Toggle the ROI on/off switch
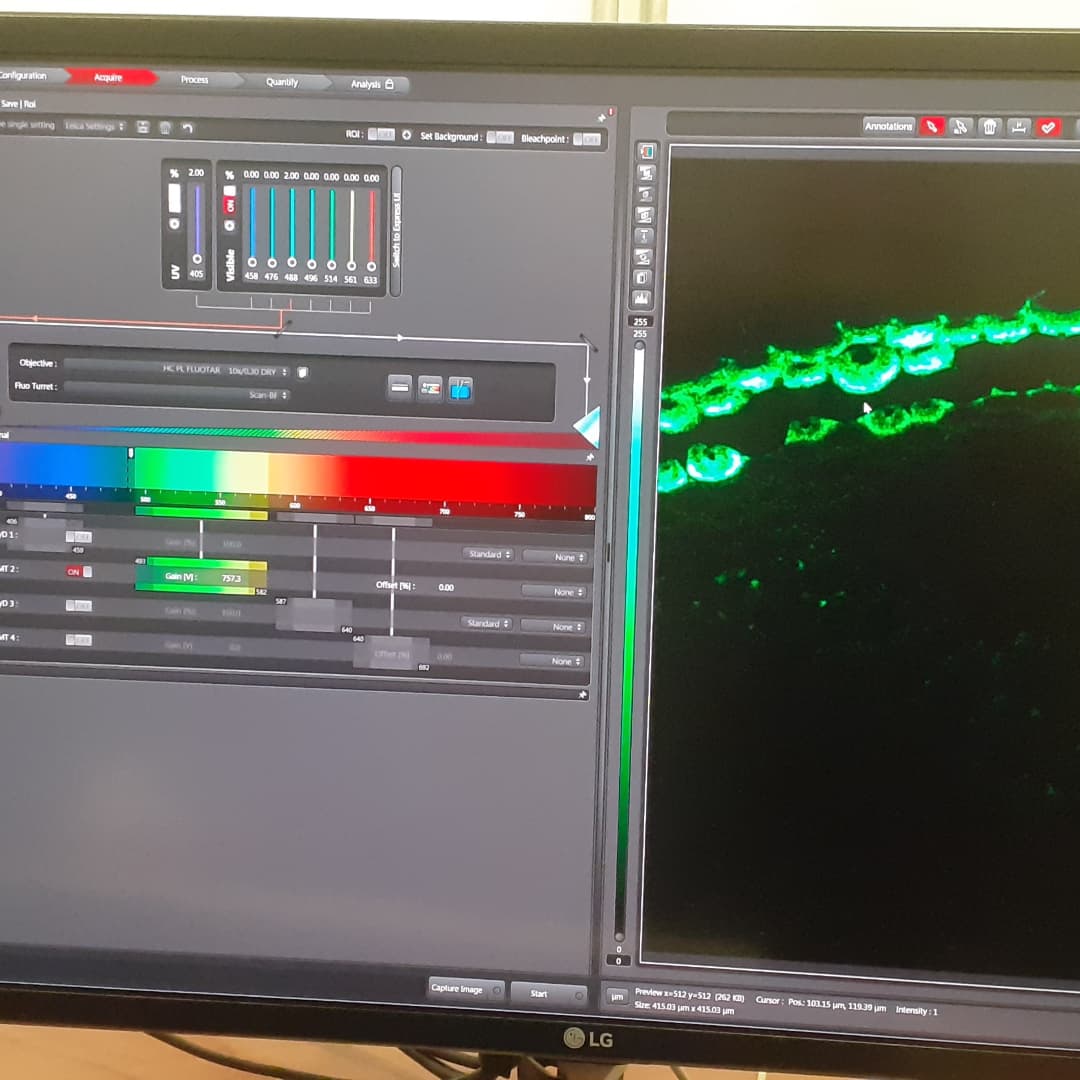The height and width of the screenshot is (1080, 1080). [x=381, y=134]
